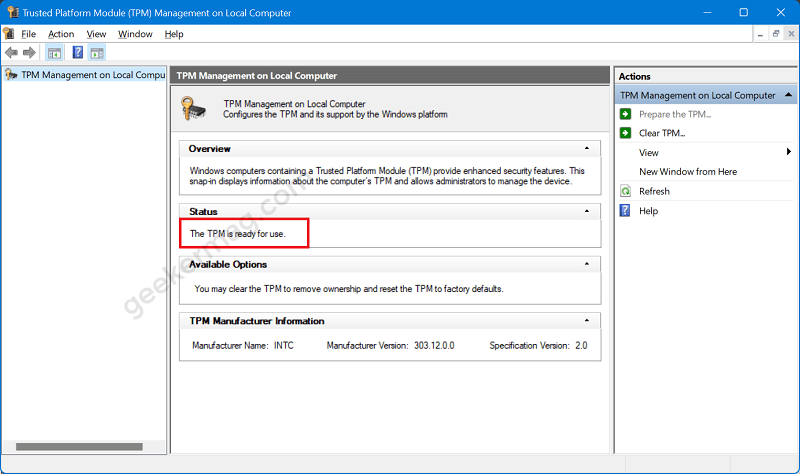Collapse the Overview section
The height and width of the screenshot is (474, 800).
587,148
